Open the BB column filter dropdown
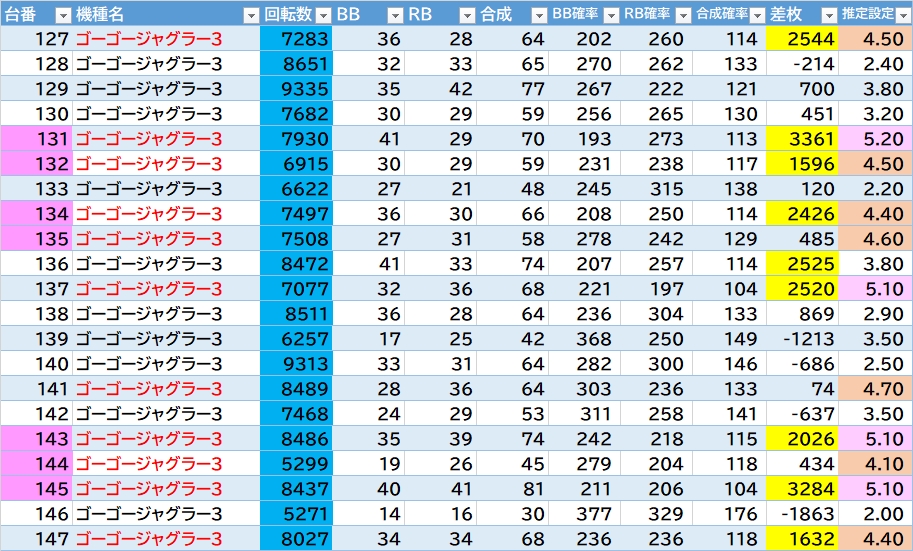This screenshot has width=913, height=551. point(395,15)
